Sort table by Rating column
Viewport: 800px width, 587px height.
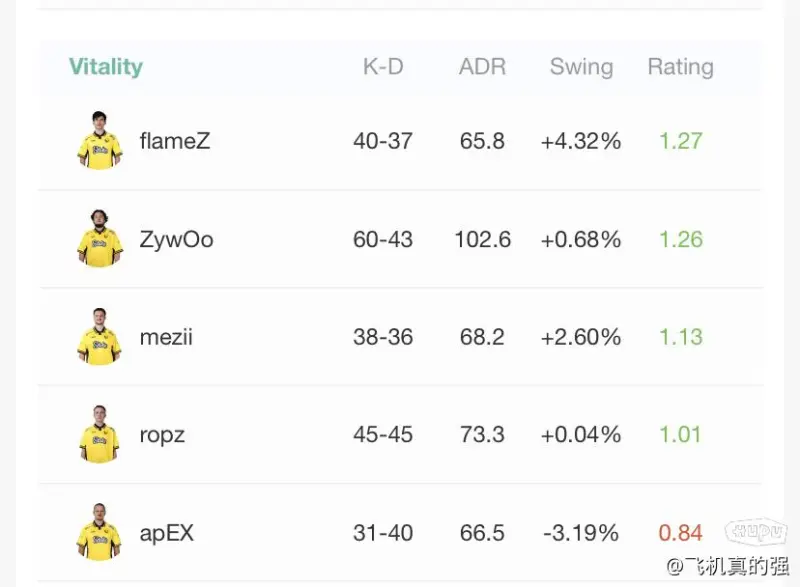point(680,67)
